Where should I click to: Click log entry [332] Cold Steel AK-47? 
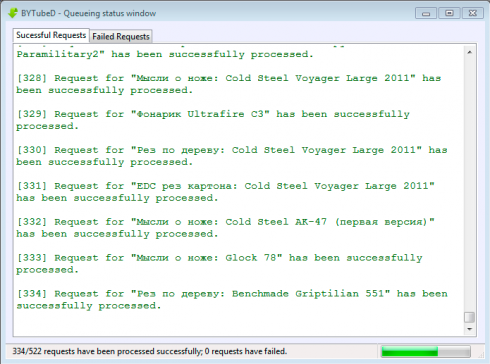click(225, 228)
